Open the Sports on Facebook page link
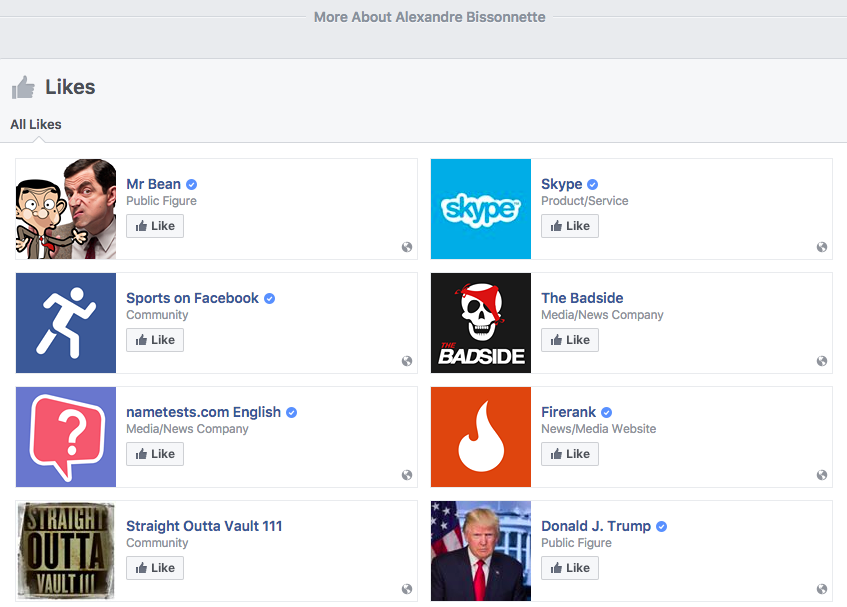This screenshot has height=607, width=847. (192, 298)
